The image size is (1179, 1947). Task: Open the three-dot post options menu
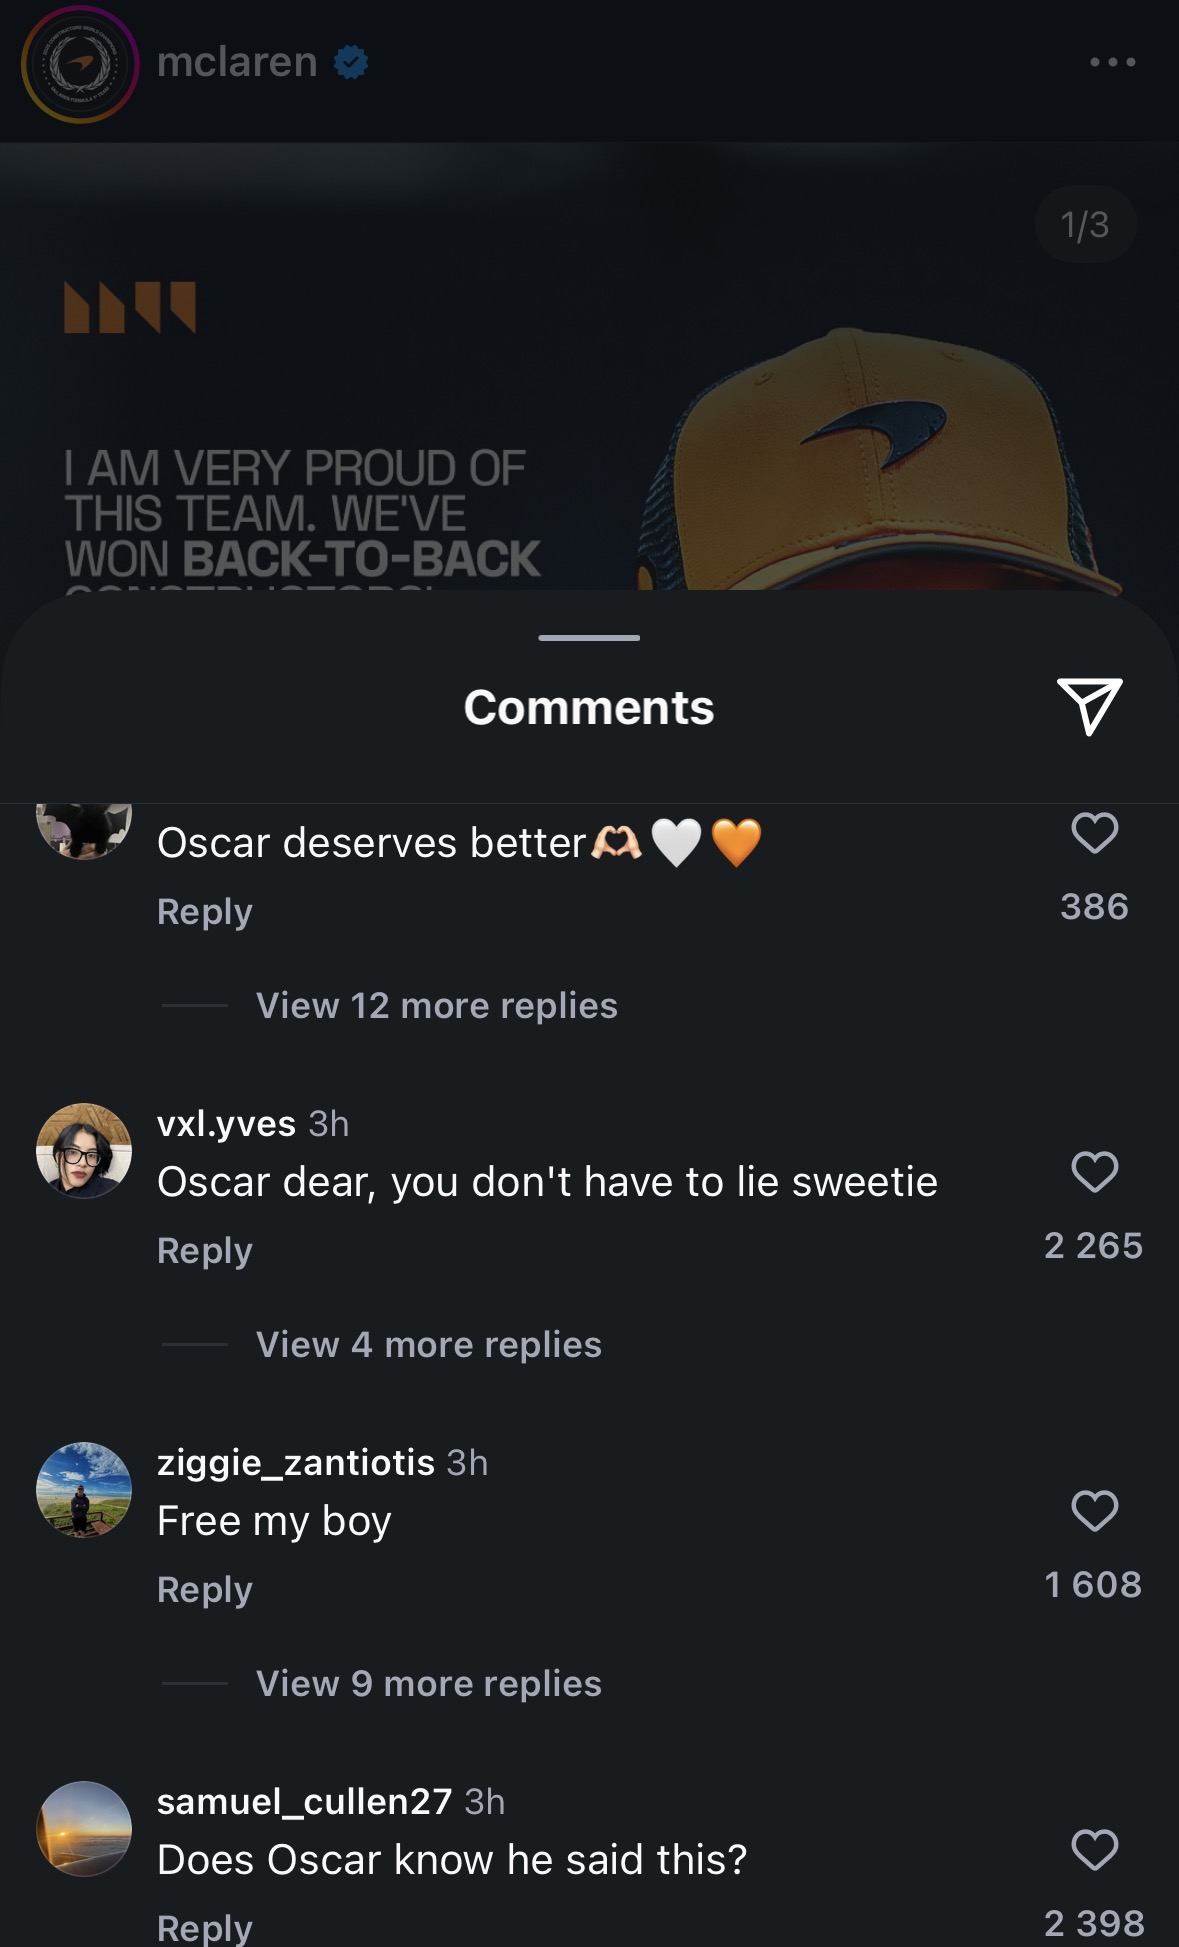1112,62
